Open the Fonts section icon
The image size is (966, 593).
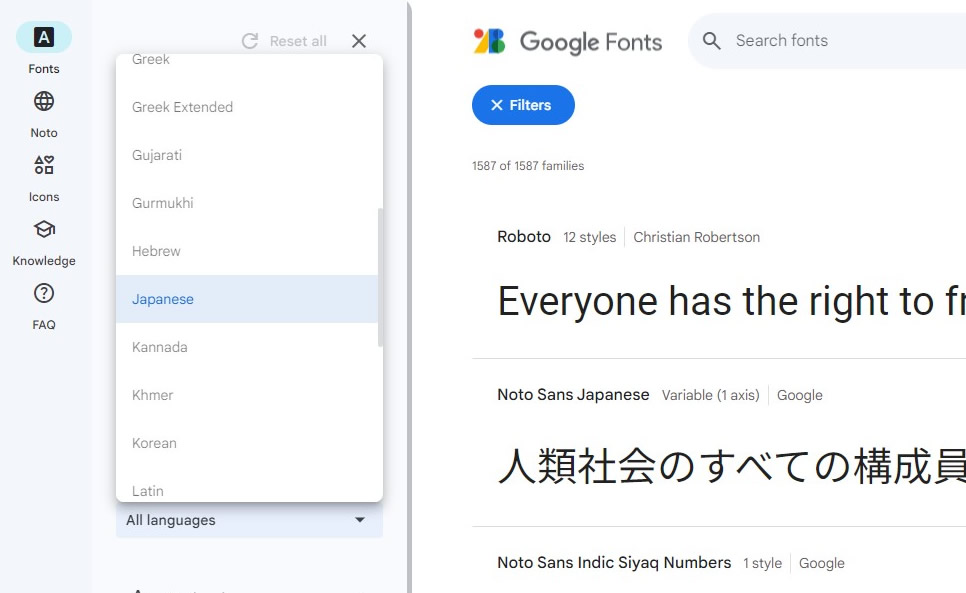coord(43,38)
